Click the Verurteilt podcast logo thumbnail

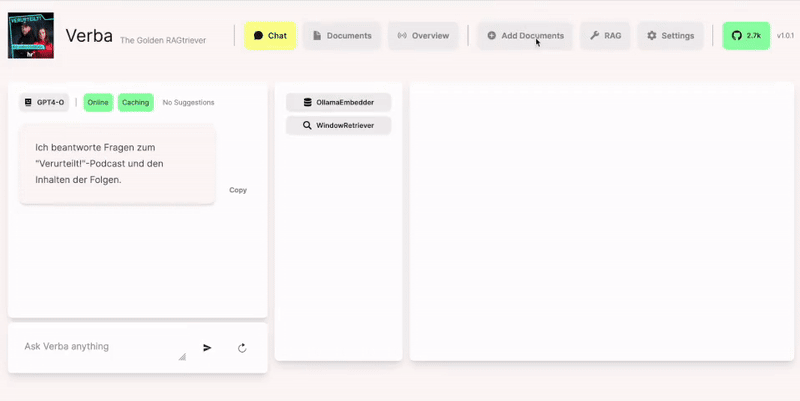pos(31,35)
